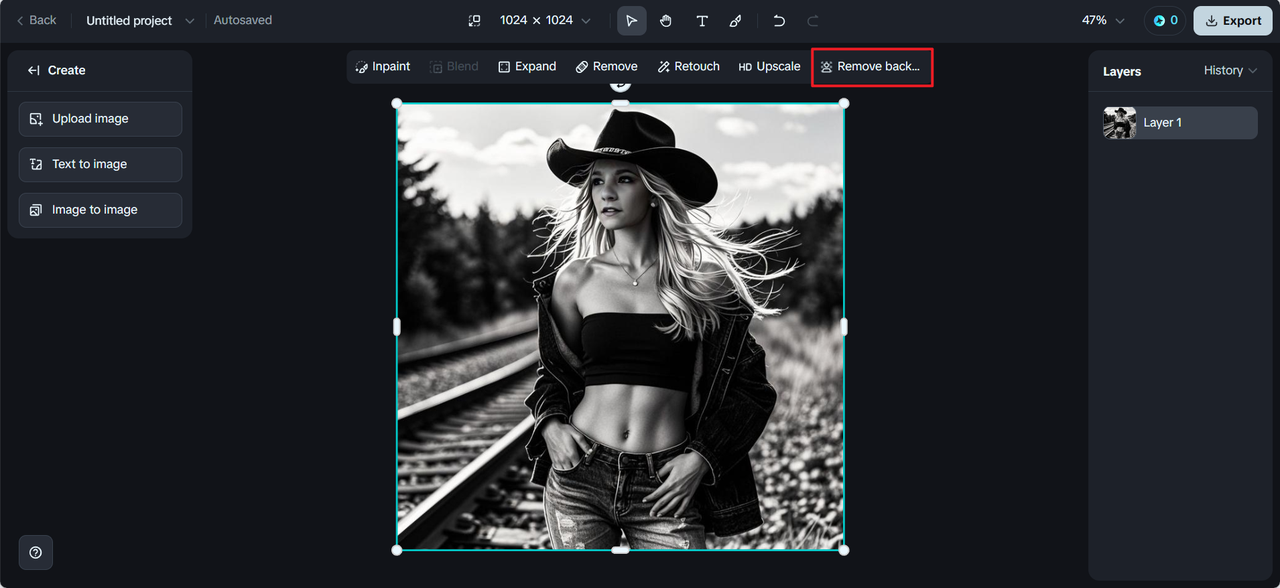Choose Upload image
Screen dimensions: 1280x588
[x=100, y=119]
